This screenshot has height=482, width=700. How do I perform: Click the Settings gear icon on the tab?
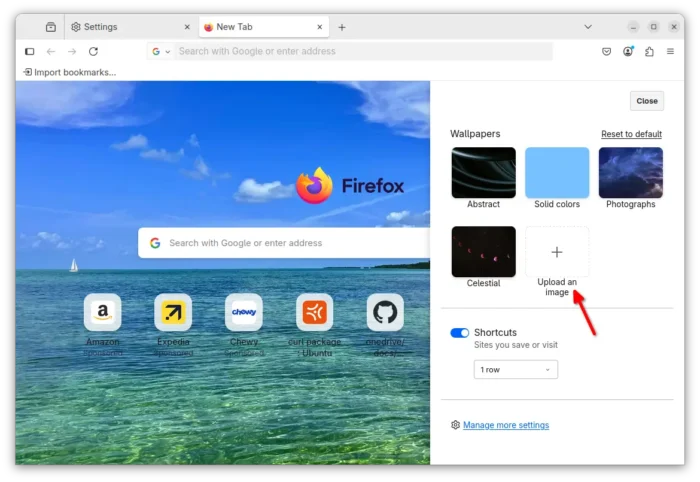click(76, 27)
